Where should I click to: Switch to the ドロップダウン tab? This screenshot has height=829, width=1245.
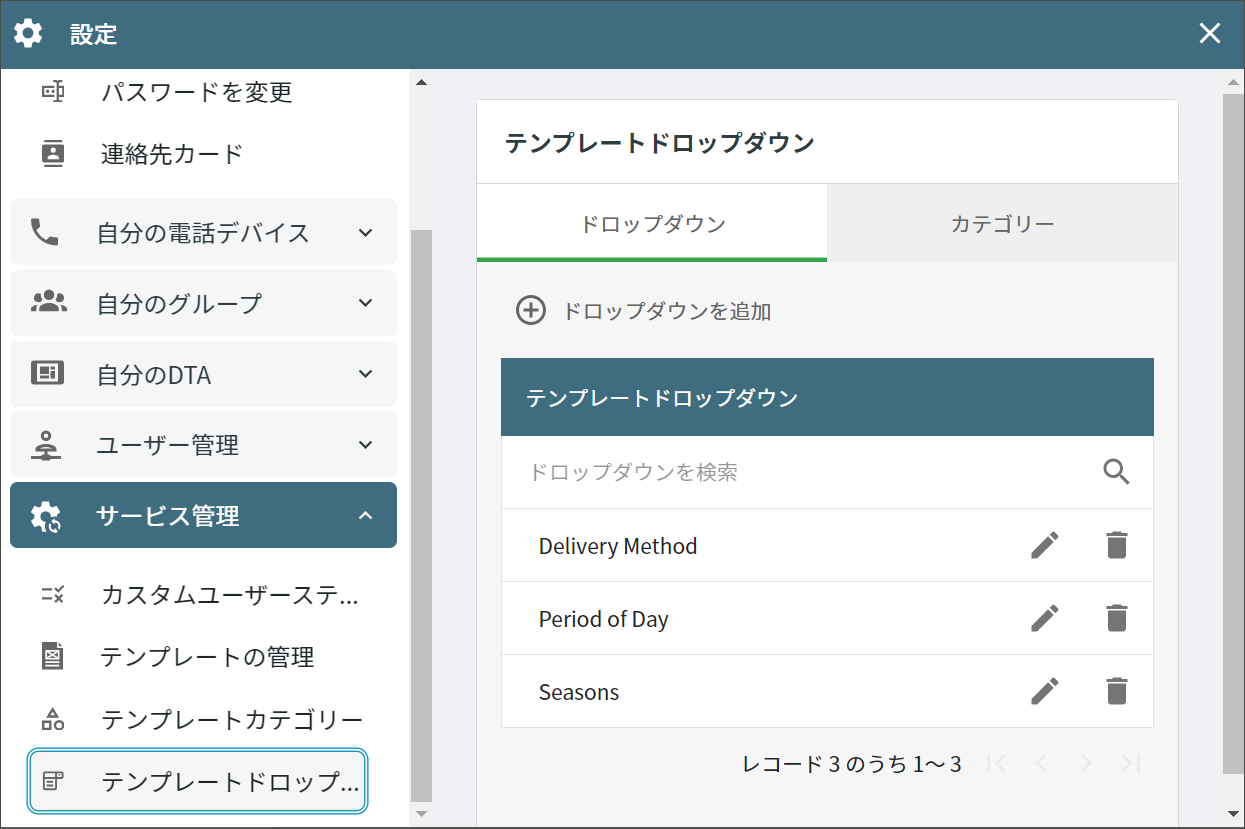tap(652, 223)
